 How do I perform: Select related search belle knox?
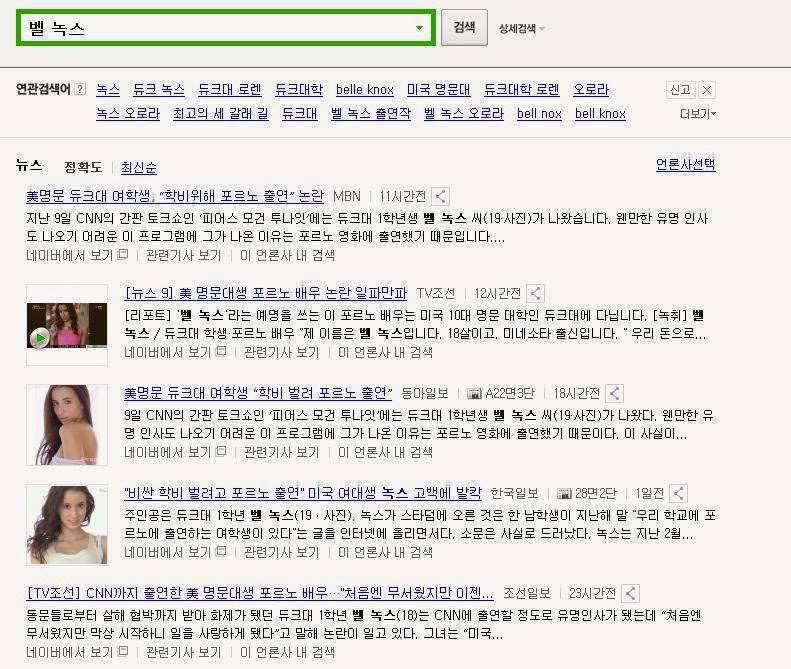[x=365, y=90]
